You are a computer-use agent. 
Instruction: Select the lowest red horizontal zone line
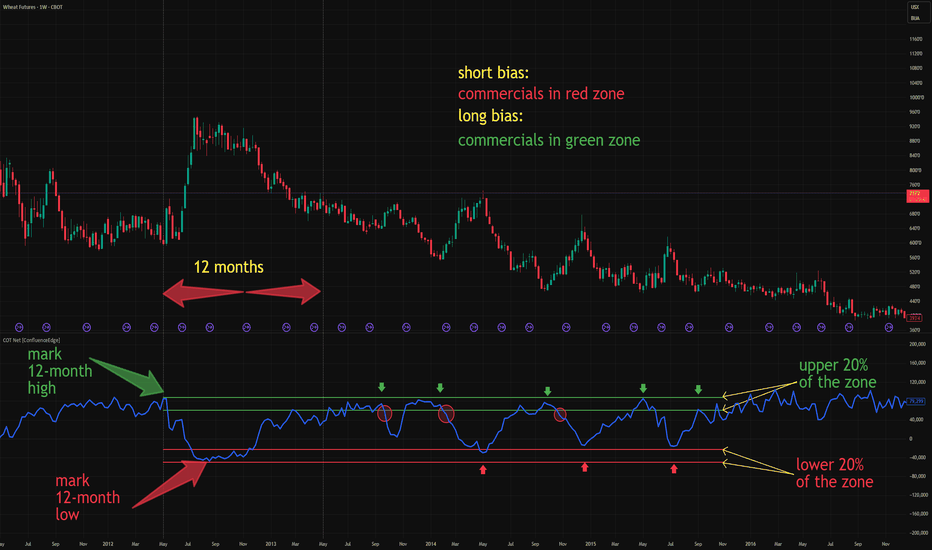pos(443,462)
